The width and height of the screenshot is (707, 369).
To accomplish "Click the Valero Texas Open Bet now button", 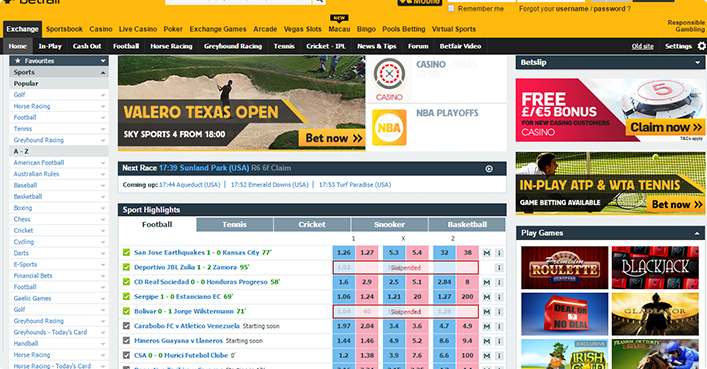I will point(331,138).
